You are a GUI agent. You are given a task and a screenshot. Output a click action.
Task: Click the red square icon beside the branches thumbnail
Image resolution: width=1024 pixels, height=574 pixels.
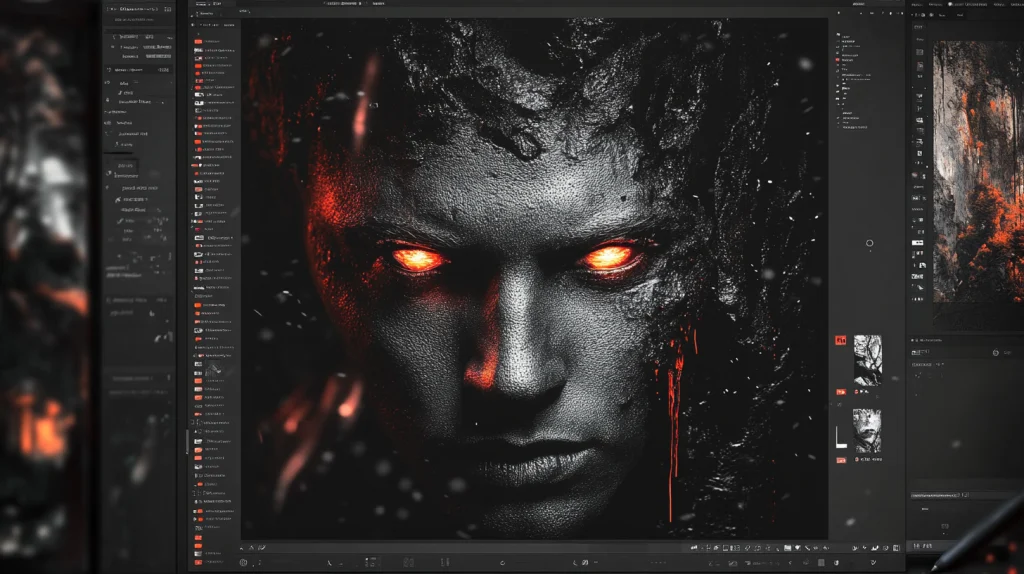(x=840, y=340)
